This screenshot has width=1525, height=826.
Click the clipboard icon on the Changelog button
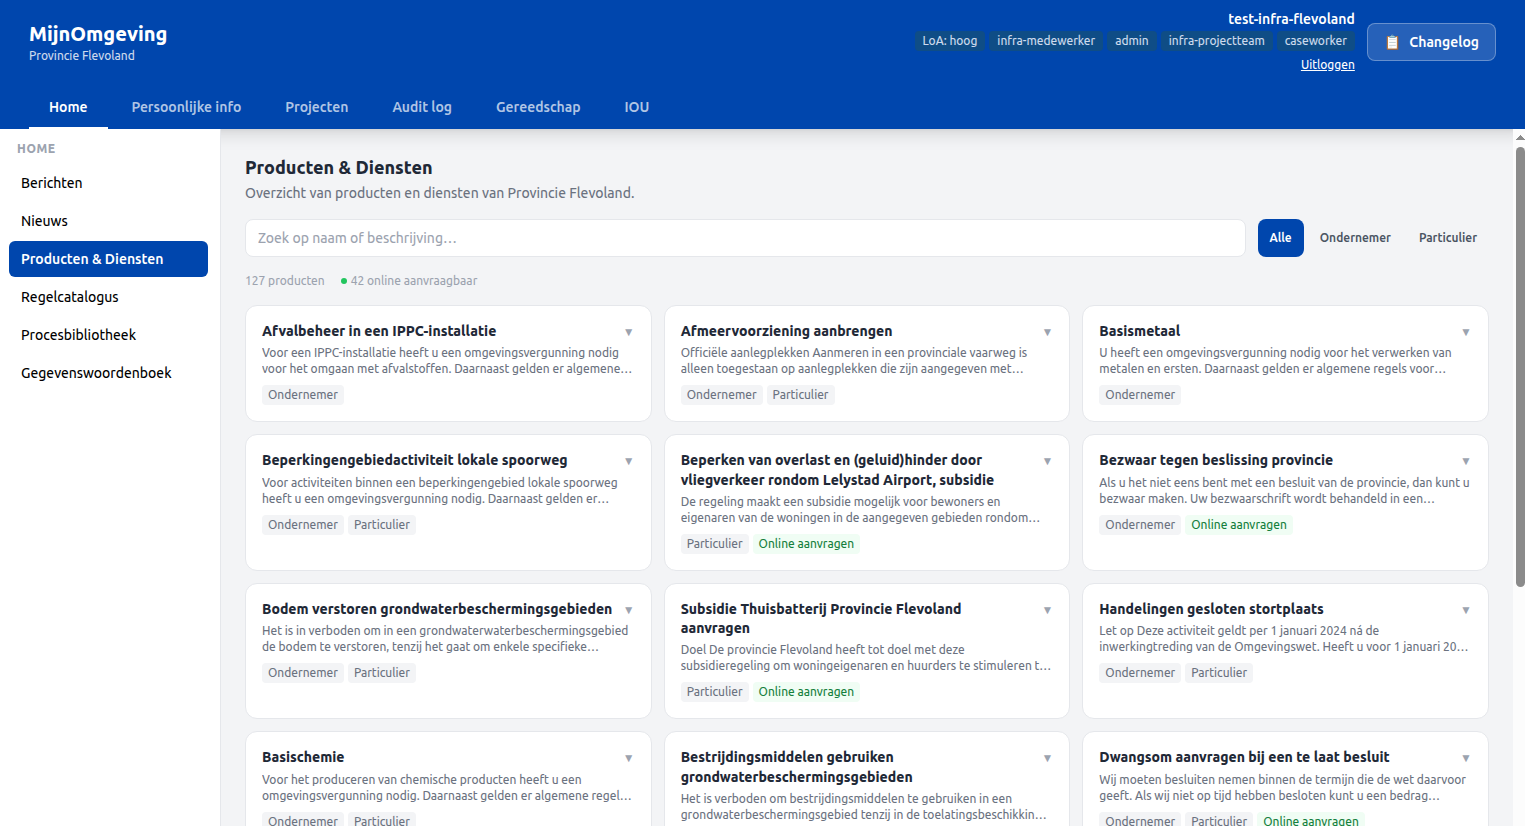pos(1394,42)
